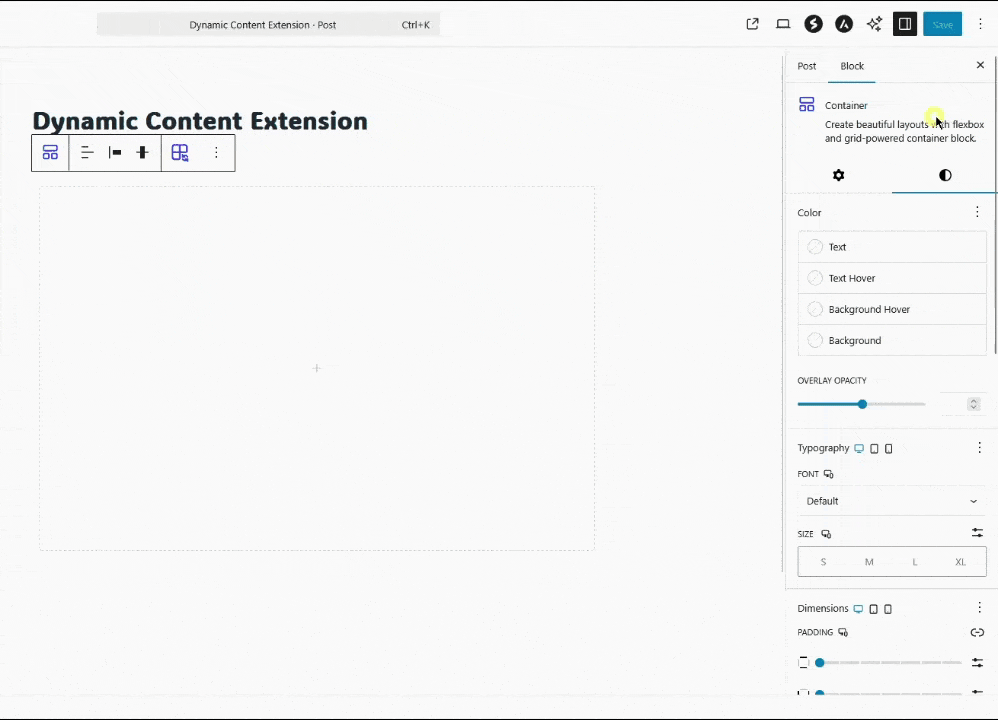This screenshot has height=720, width=998.
Task: Open post preview in new tab
Action: tap(753, 24)
